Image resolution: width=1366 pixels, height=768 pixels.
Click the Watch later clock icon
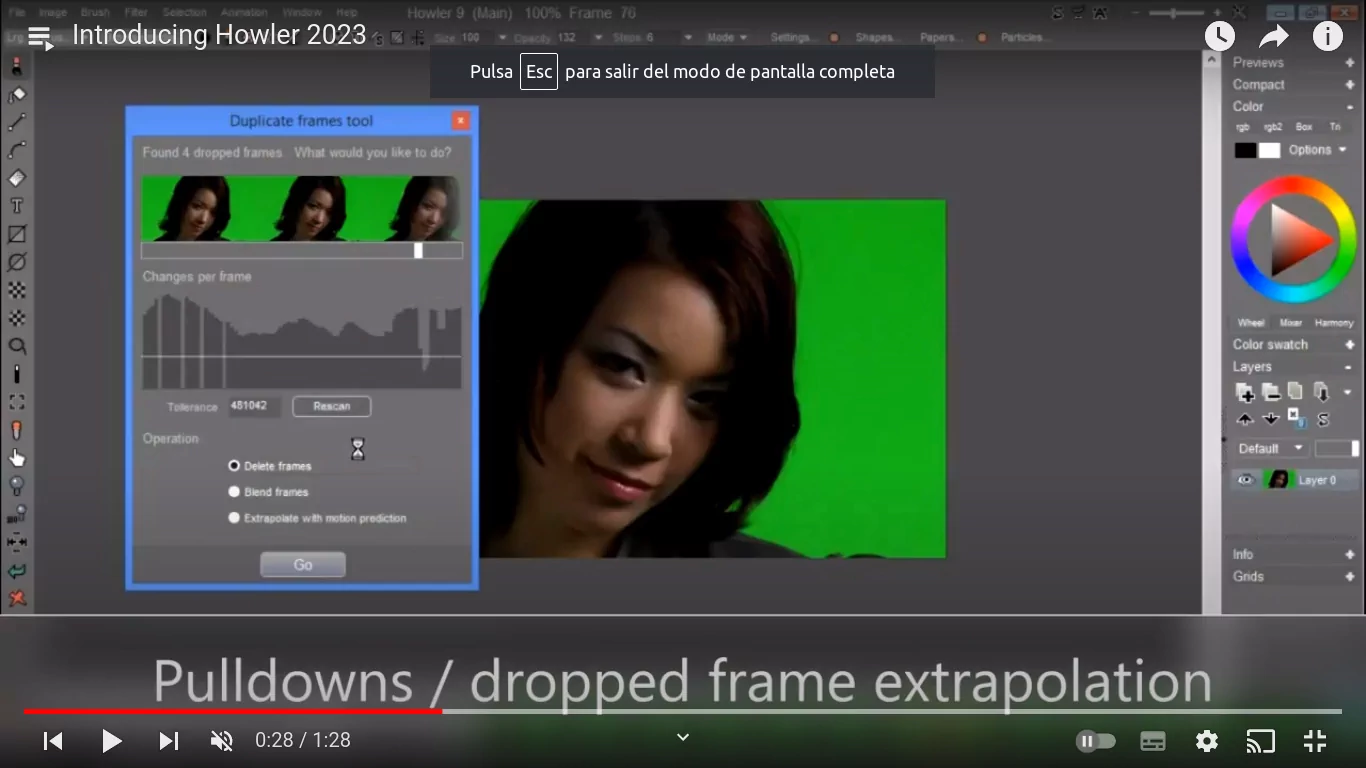pyautogui.click(x=1219, y=37)
